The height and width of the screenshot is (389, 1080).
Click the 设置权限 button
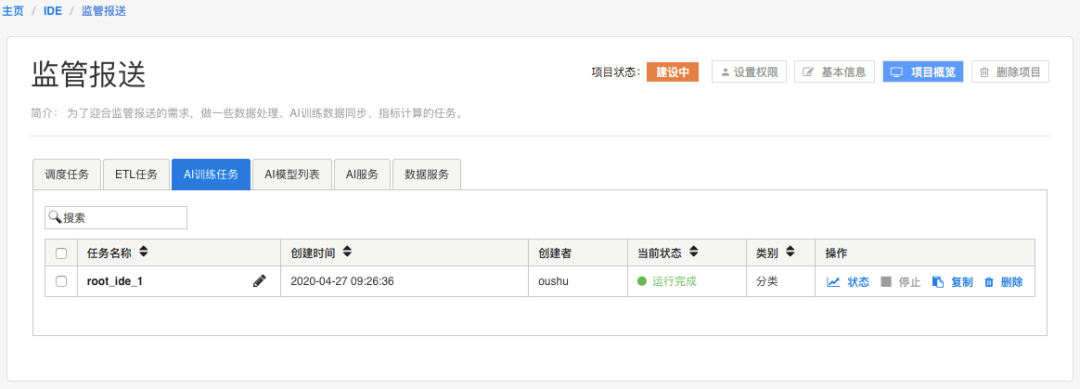(x=749, y=72)
